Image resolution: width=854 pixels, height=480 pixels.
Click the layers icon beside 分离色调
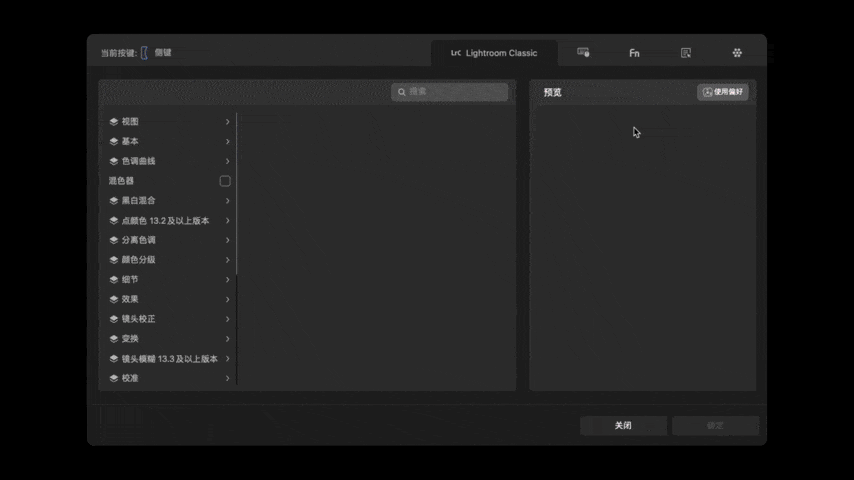(x=114, y=240)
